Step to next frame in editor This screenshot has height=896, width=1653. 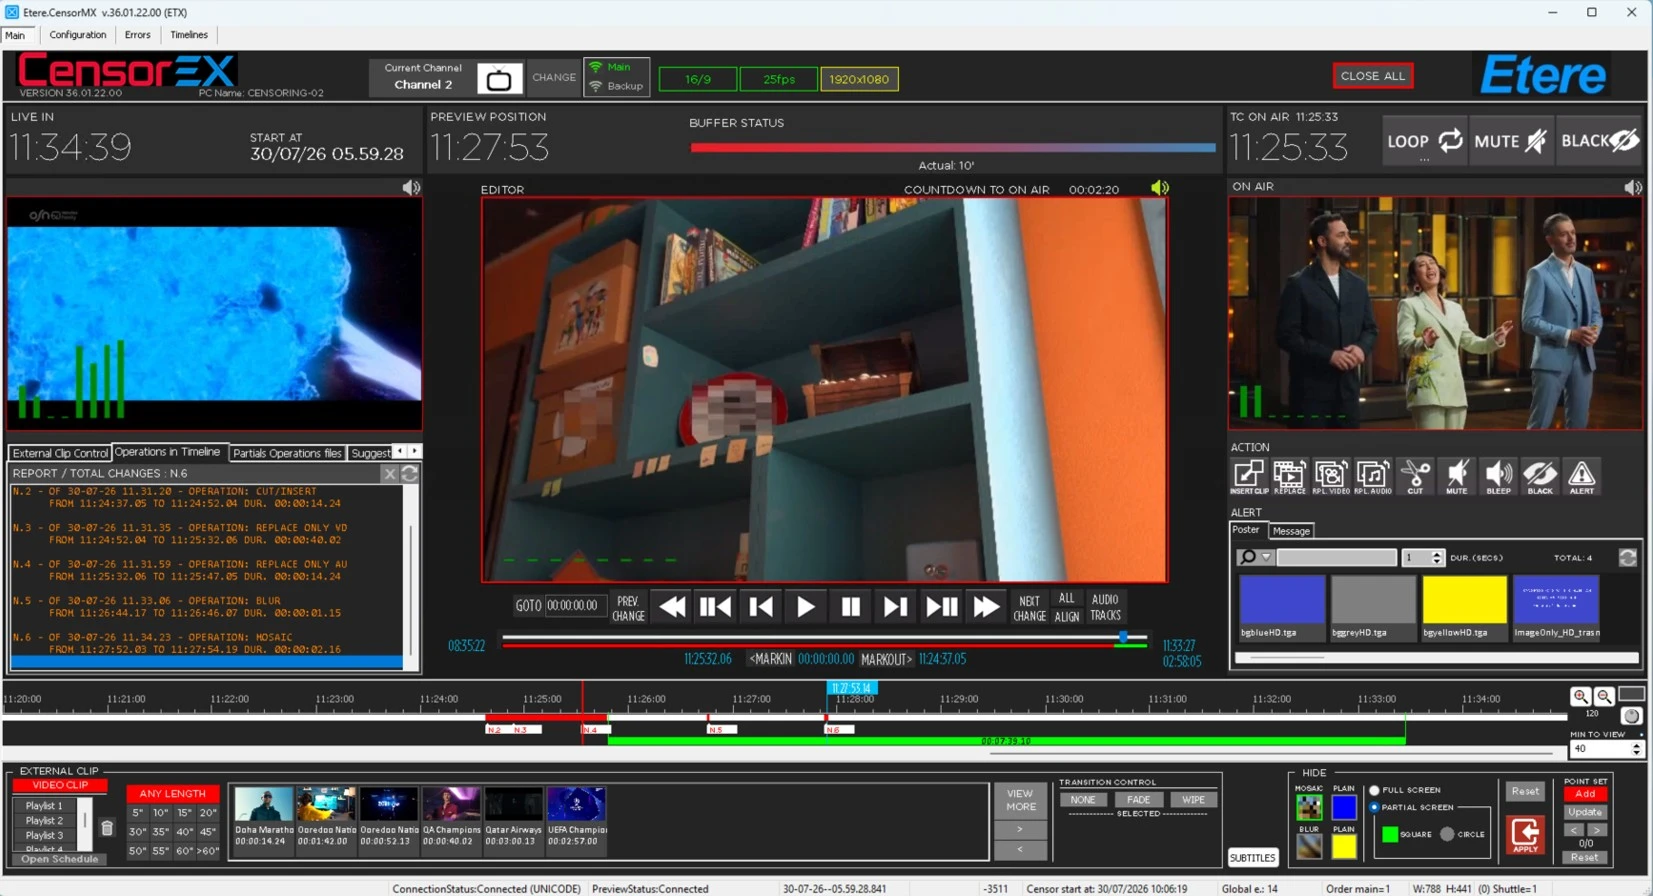[x=895, y=607]
